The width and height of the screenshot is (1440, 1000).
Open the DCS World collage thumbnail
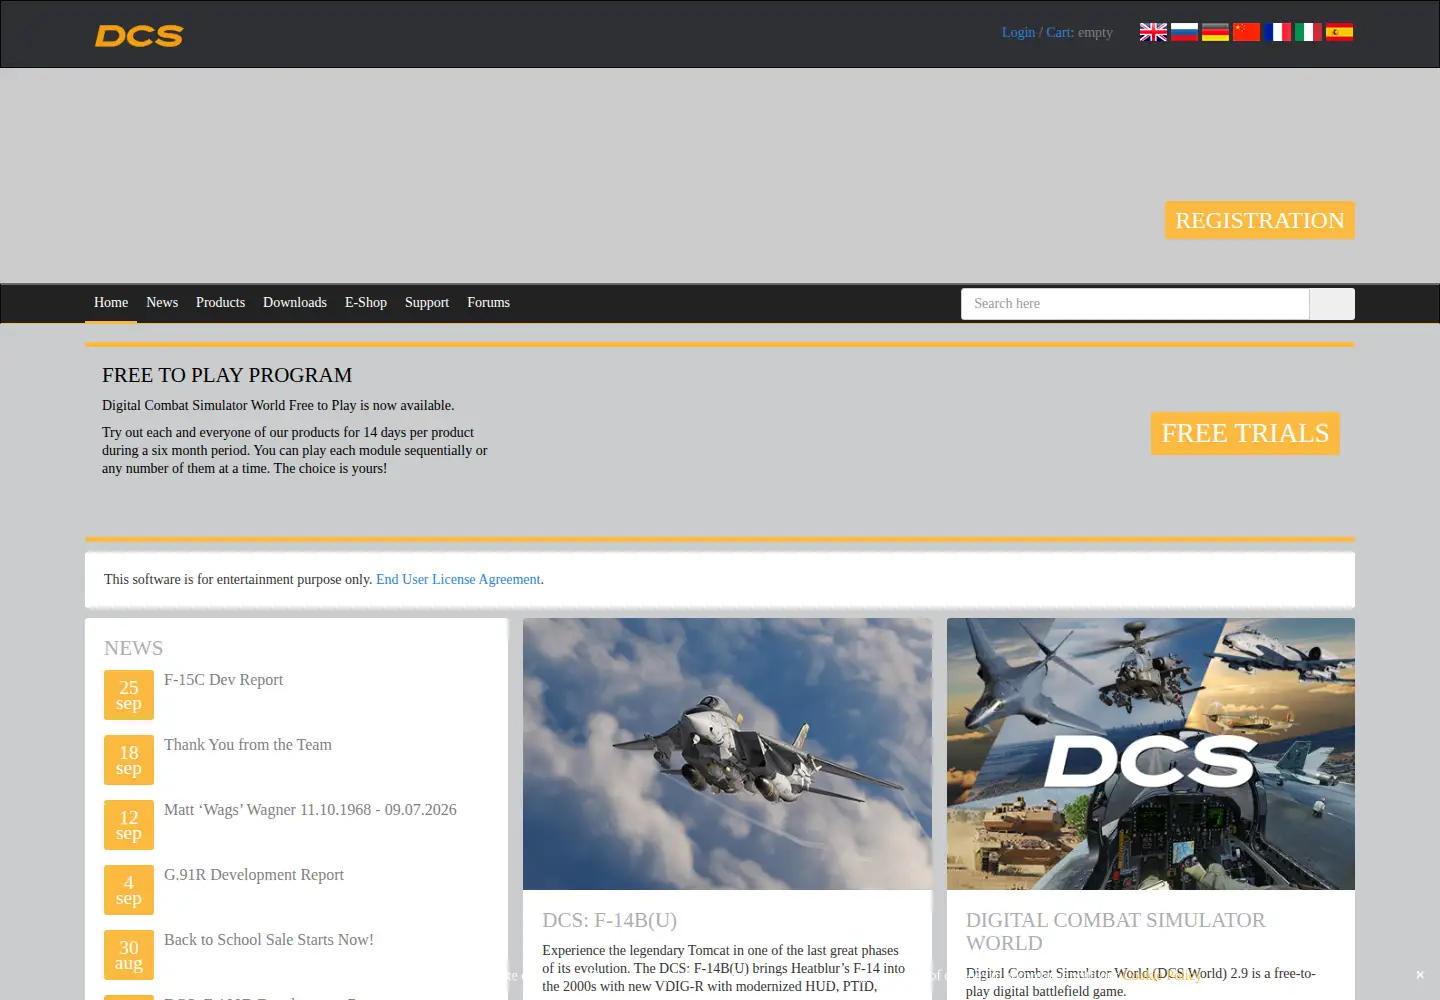[x=1151, y=754]
